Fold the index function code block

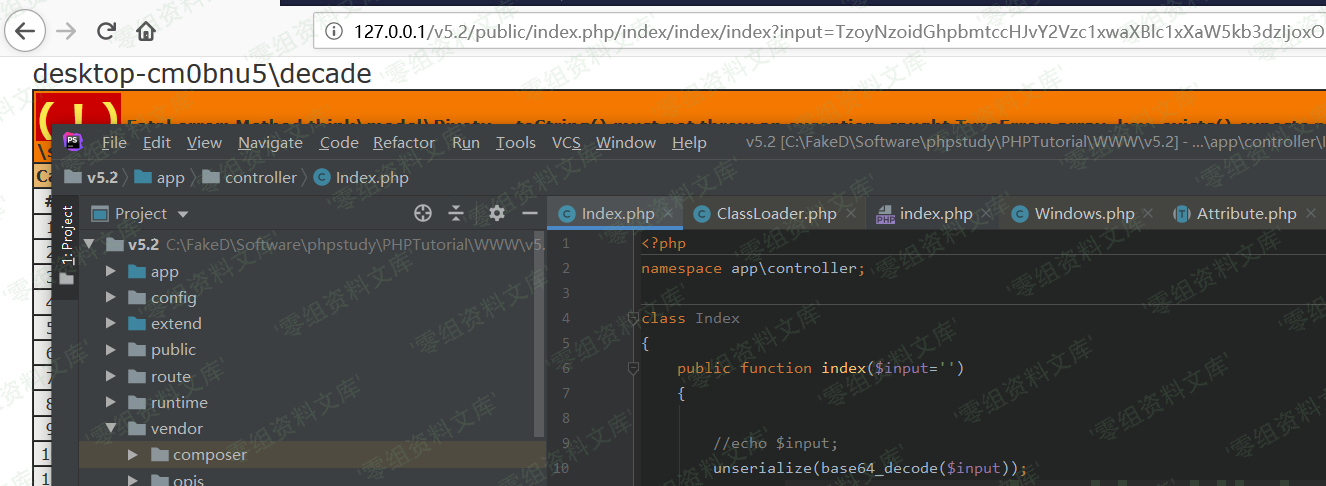[632, 368]
